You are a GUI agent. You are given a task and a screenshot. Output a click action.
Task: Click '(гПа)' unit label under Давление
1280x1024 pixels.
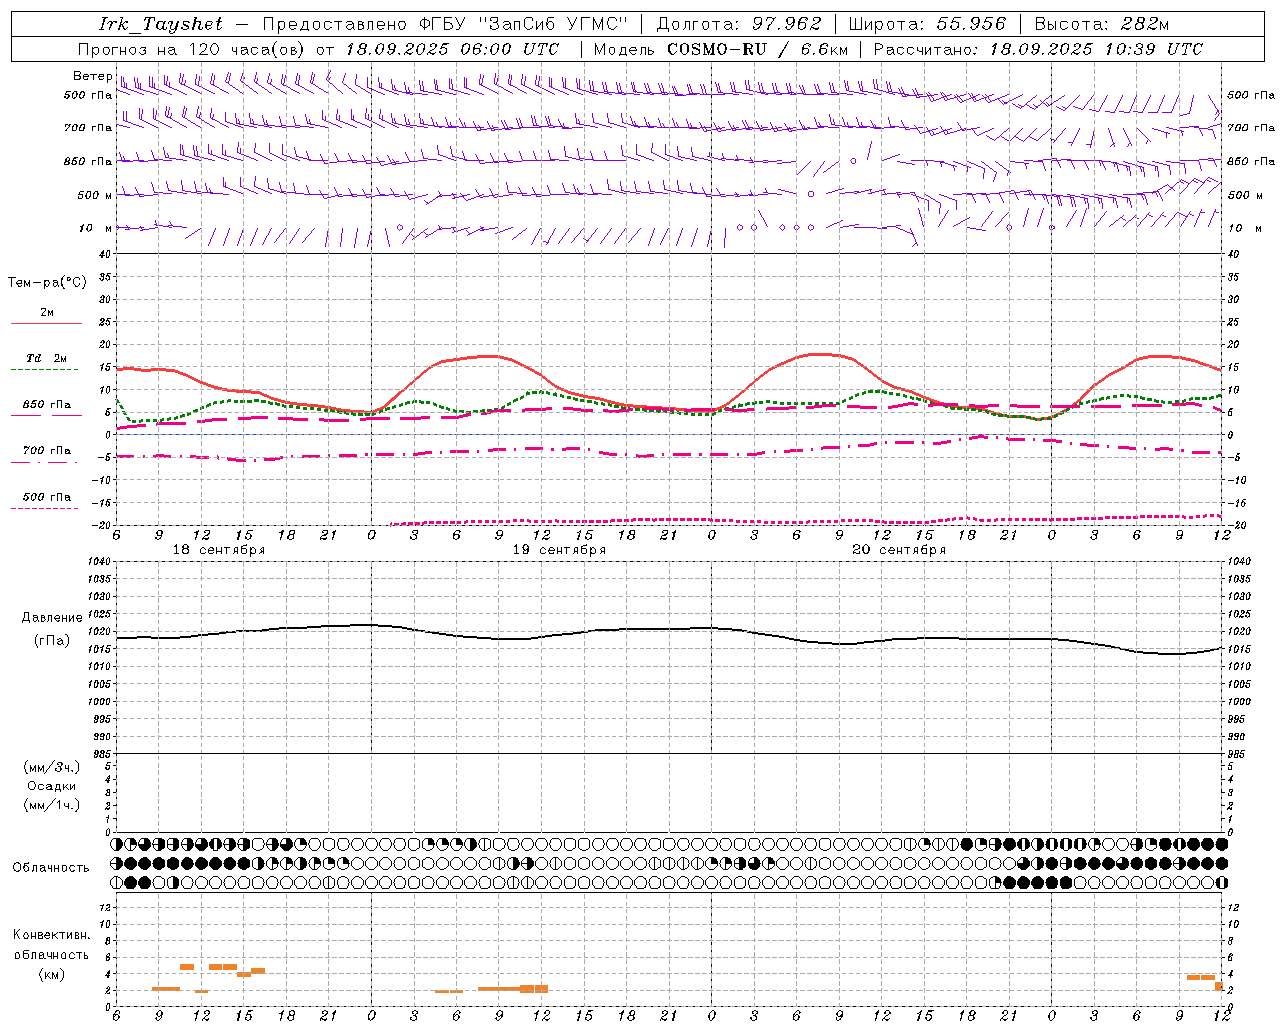(52, 640)
